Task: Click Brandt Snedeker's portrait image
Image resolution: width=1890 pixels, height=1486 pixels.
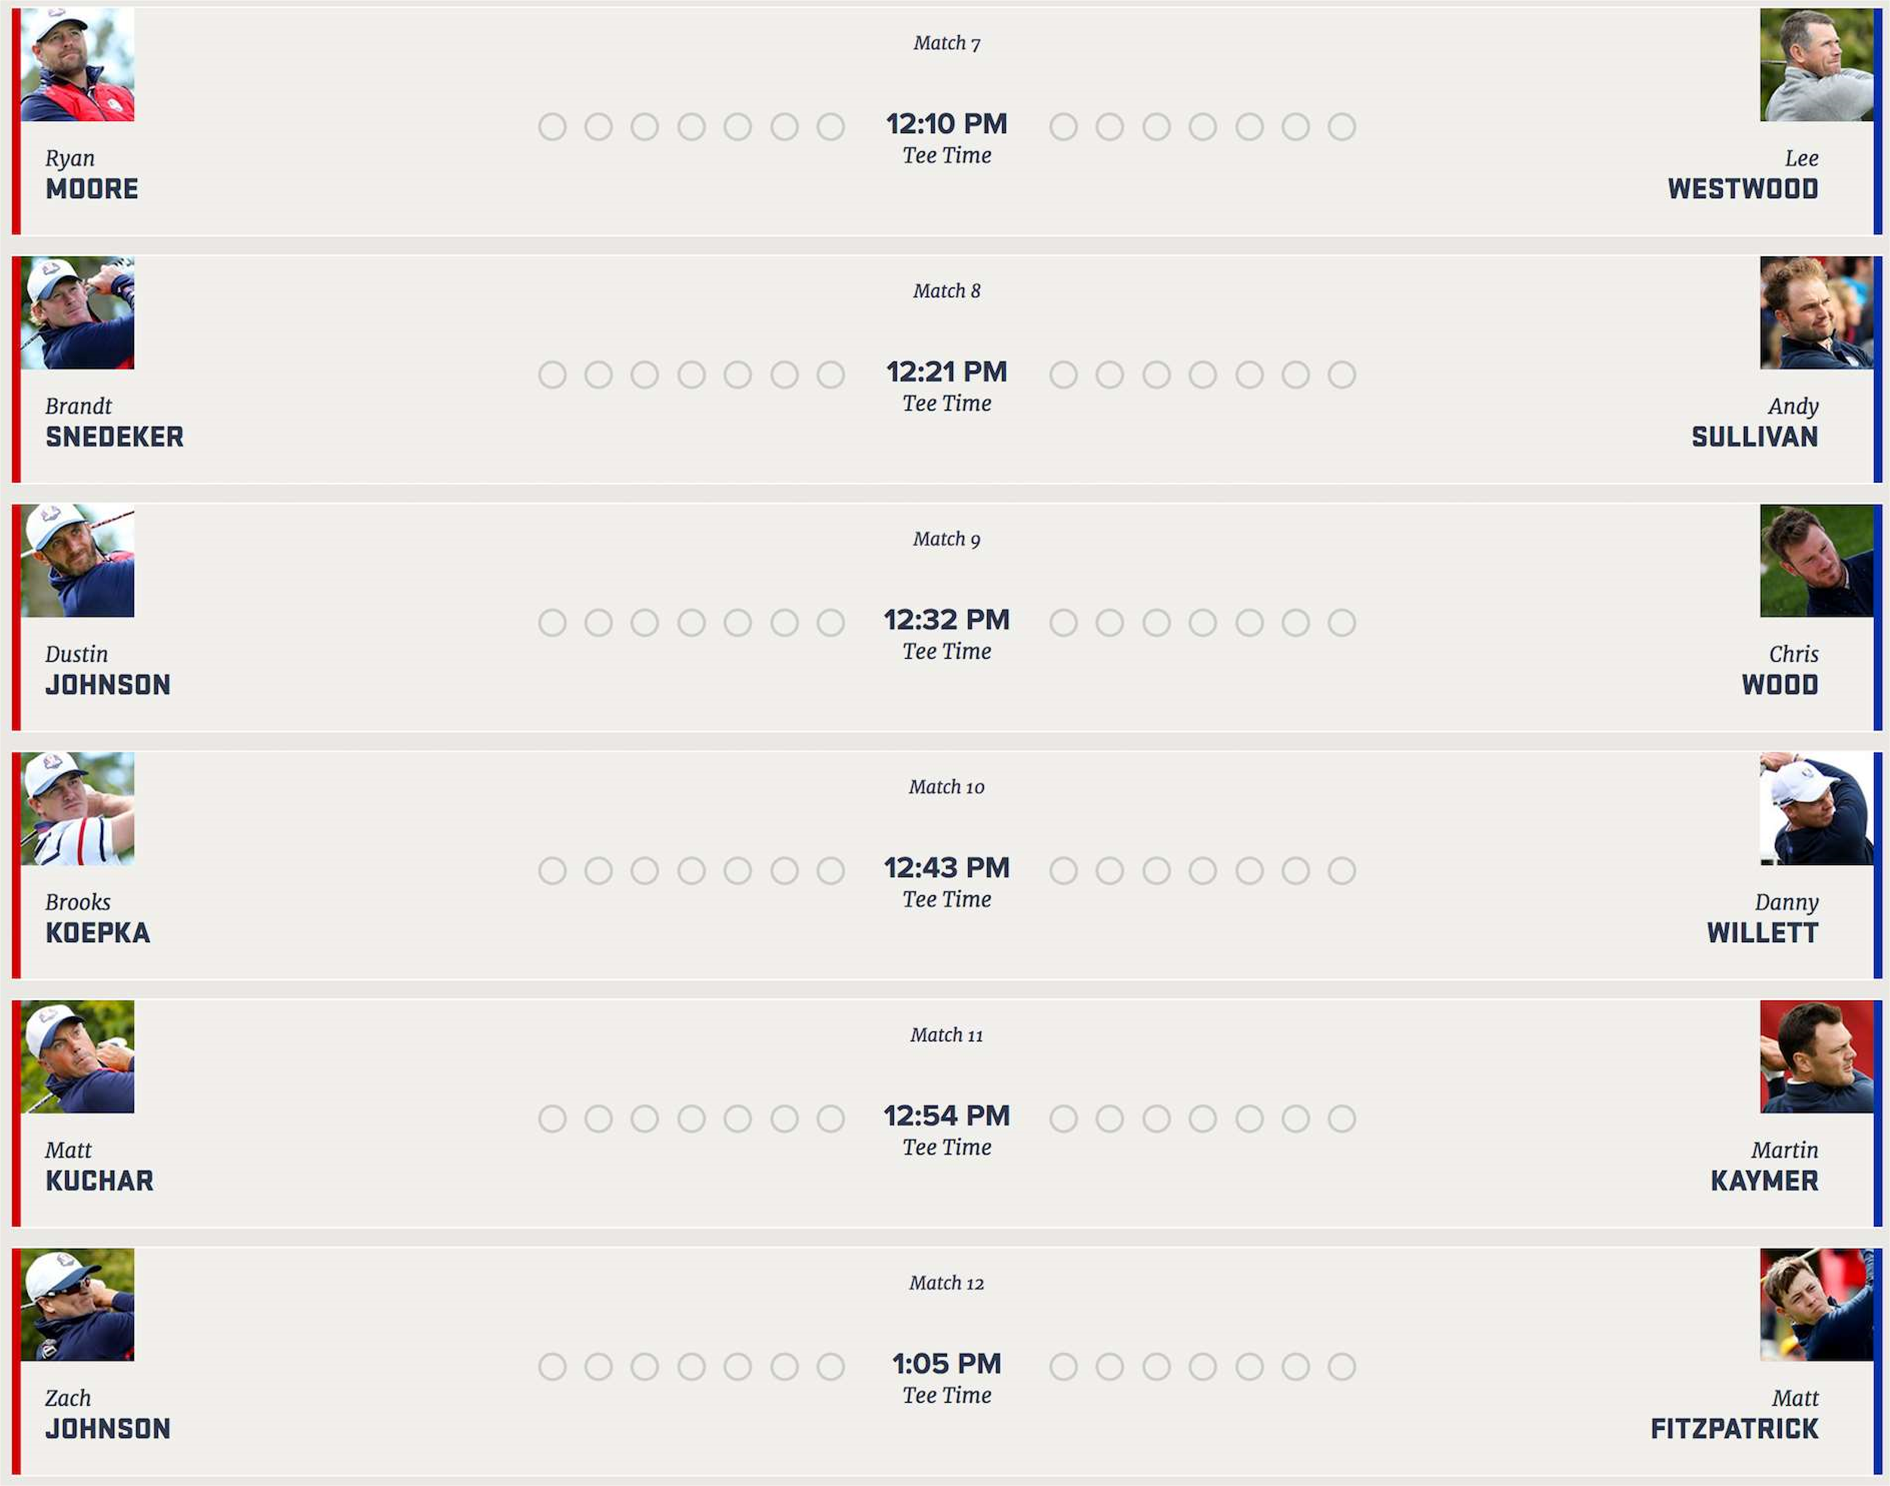Action: (x=78, y=313)
